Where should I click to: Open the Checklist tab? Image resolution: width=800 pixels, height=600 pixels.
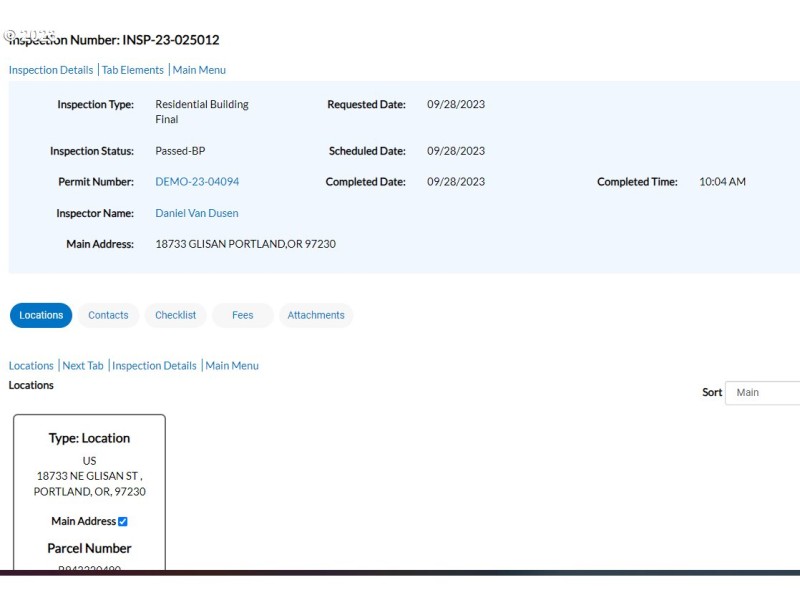tap(176, 315)
